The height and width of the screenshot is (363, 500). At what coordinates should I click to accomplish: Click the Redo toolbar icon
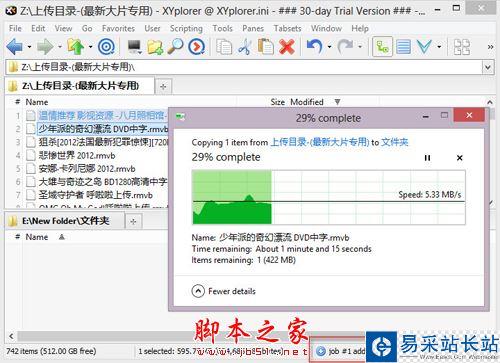pos(345,47)
